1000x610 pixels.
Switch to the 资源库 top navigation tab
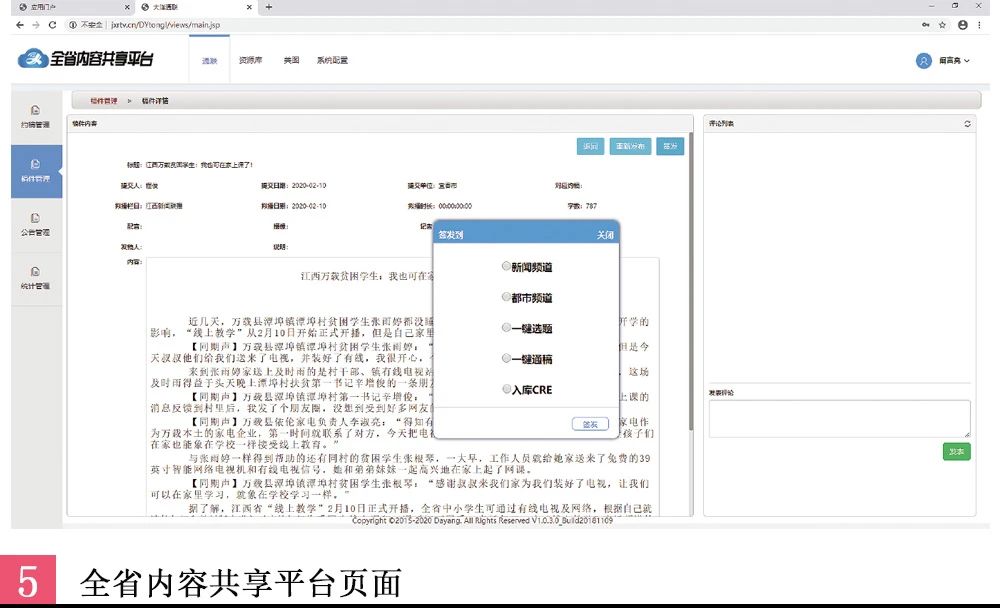click(x=250, y=60)
